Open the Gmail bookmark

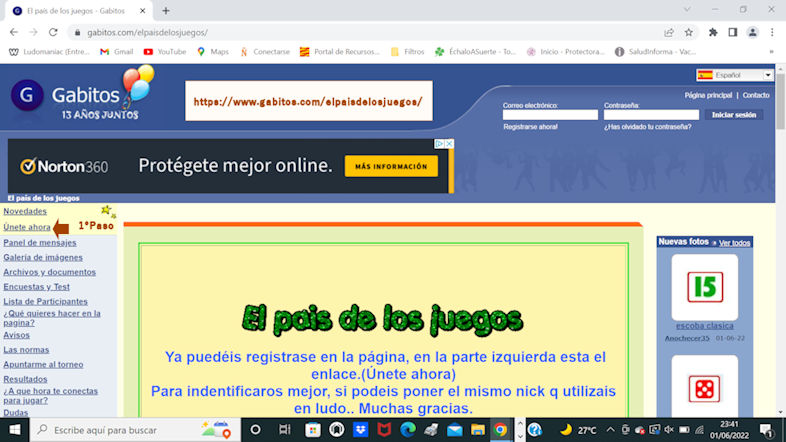click(x=116, y=52)
